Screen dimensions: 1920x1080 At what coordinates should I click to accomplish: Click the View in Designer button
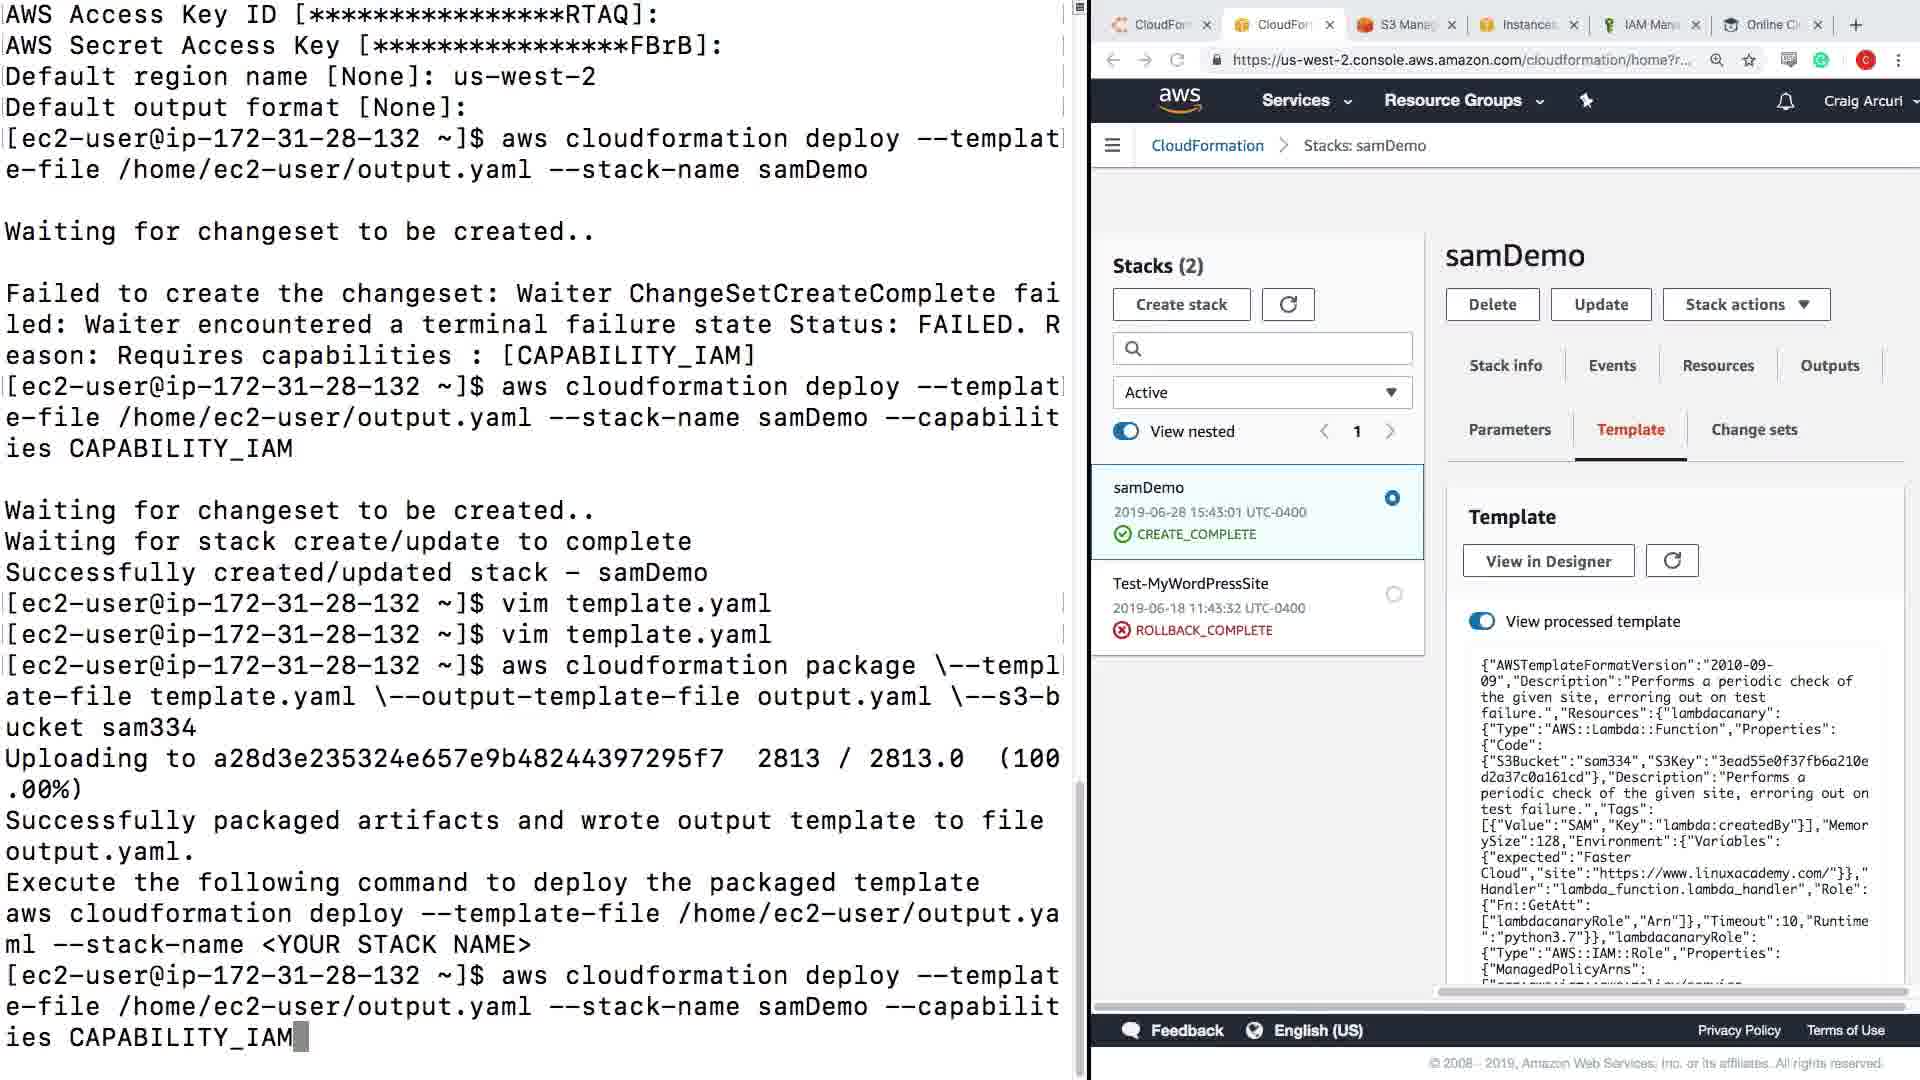tap(1548, 561)
